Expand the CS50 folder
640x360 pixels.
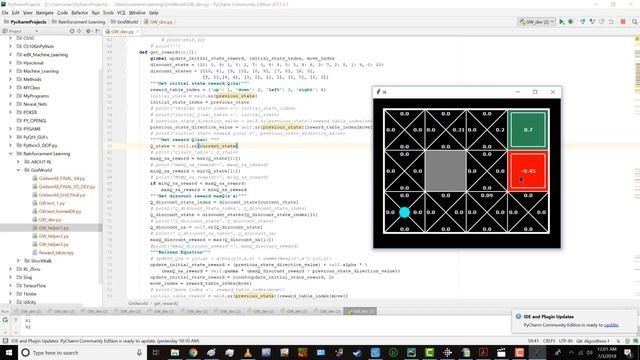pos(11,38)
